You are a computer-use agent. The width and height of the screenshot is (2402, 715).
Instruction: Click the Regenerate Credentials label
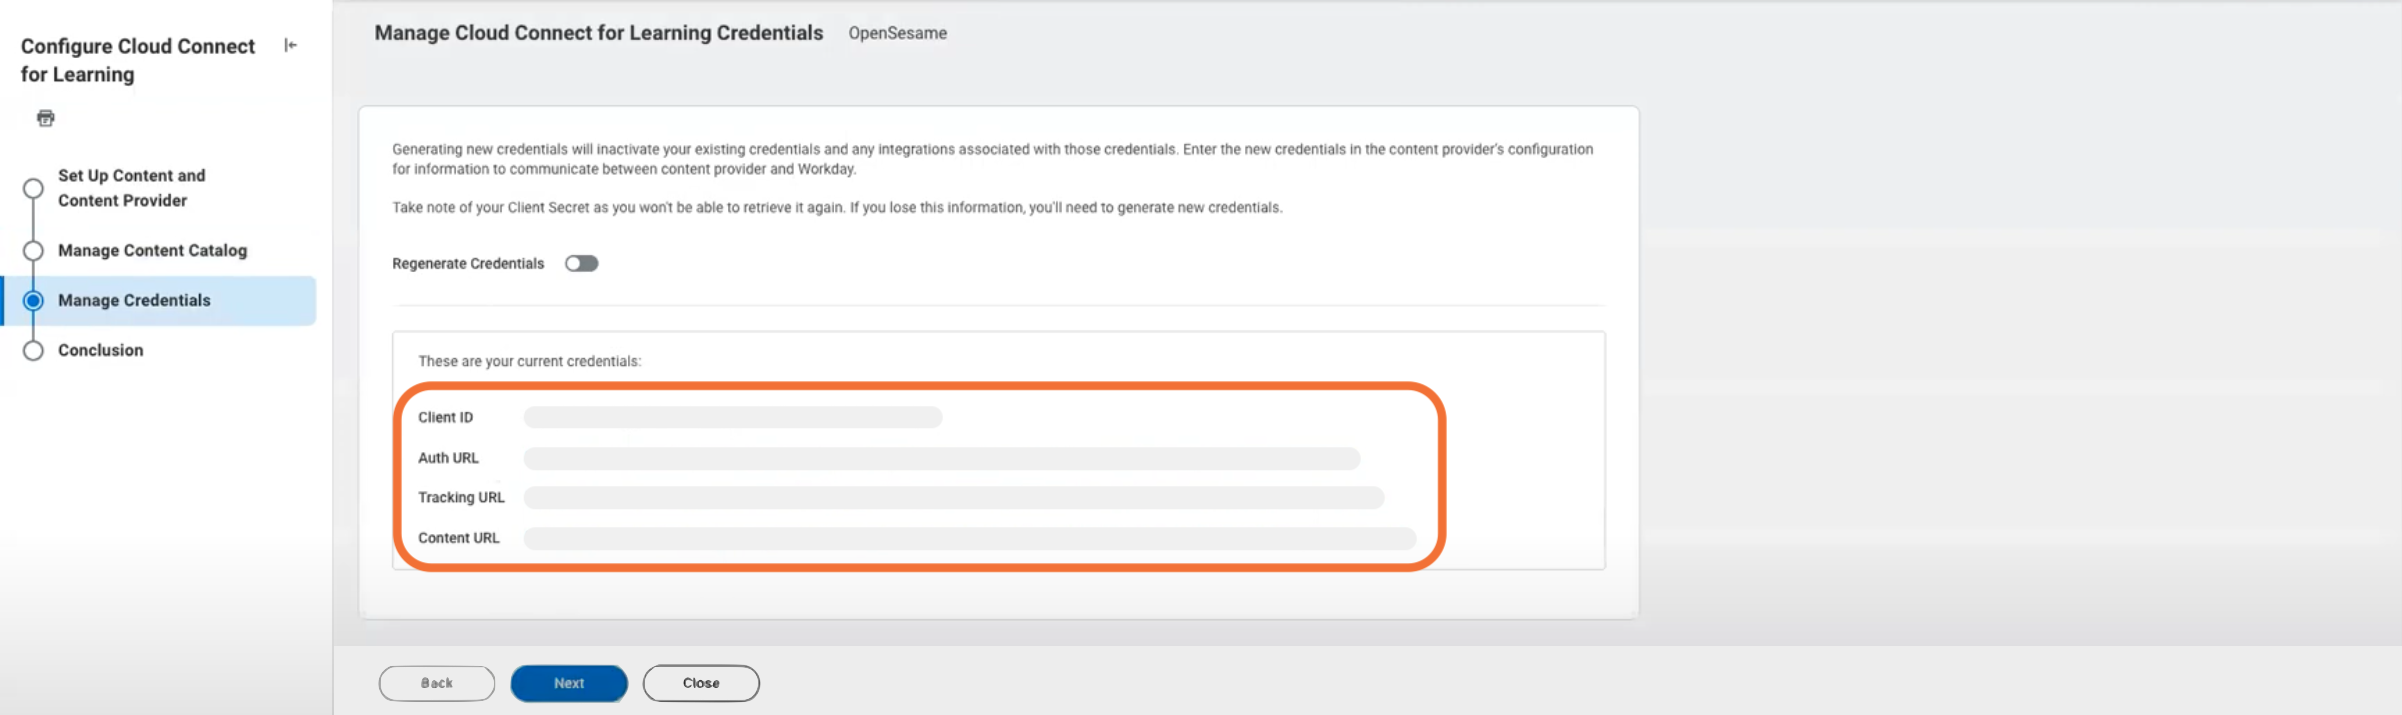coord(468,263)
